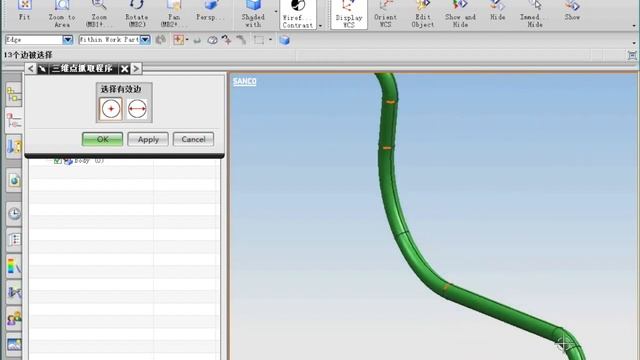Click the dialog pin/reset arrow icon
This screenshot has height=360, width=640.
coord(42,69)
